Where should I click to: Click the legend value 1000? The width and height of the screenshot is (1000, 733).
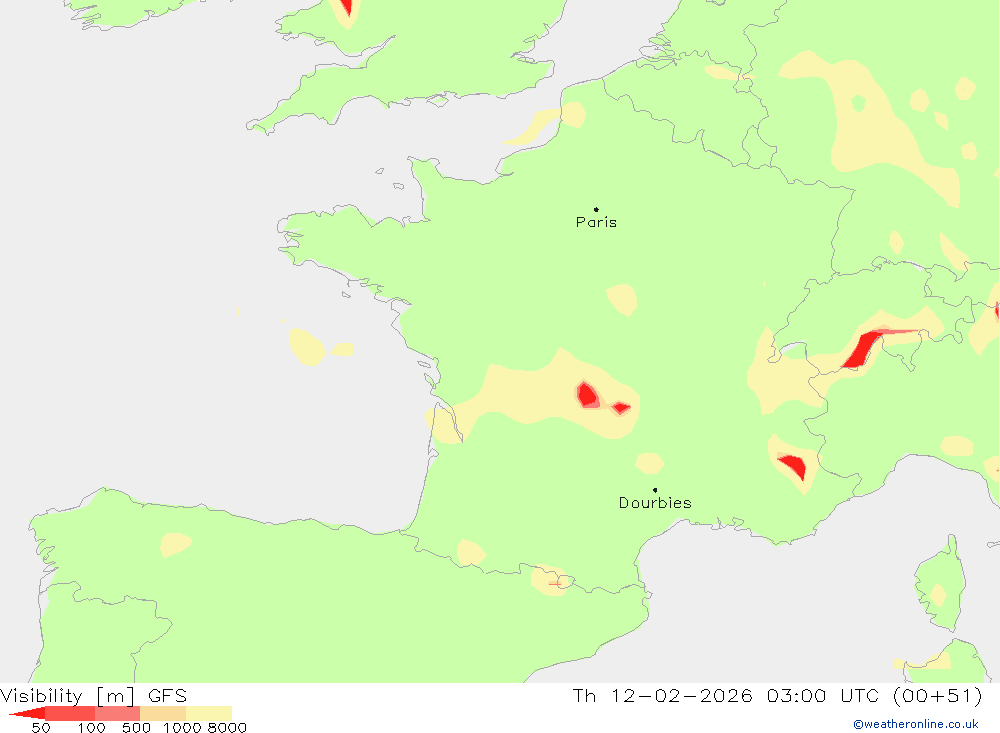tap(182, 728)
